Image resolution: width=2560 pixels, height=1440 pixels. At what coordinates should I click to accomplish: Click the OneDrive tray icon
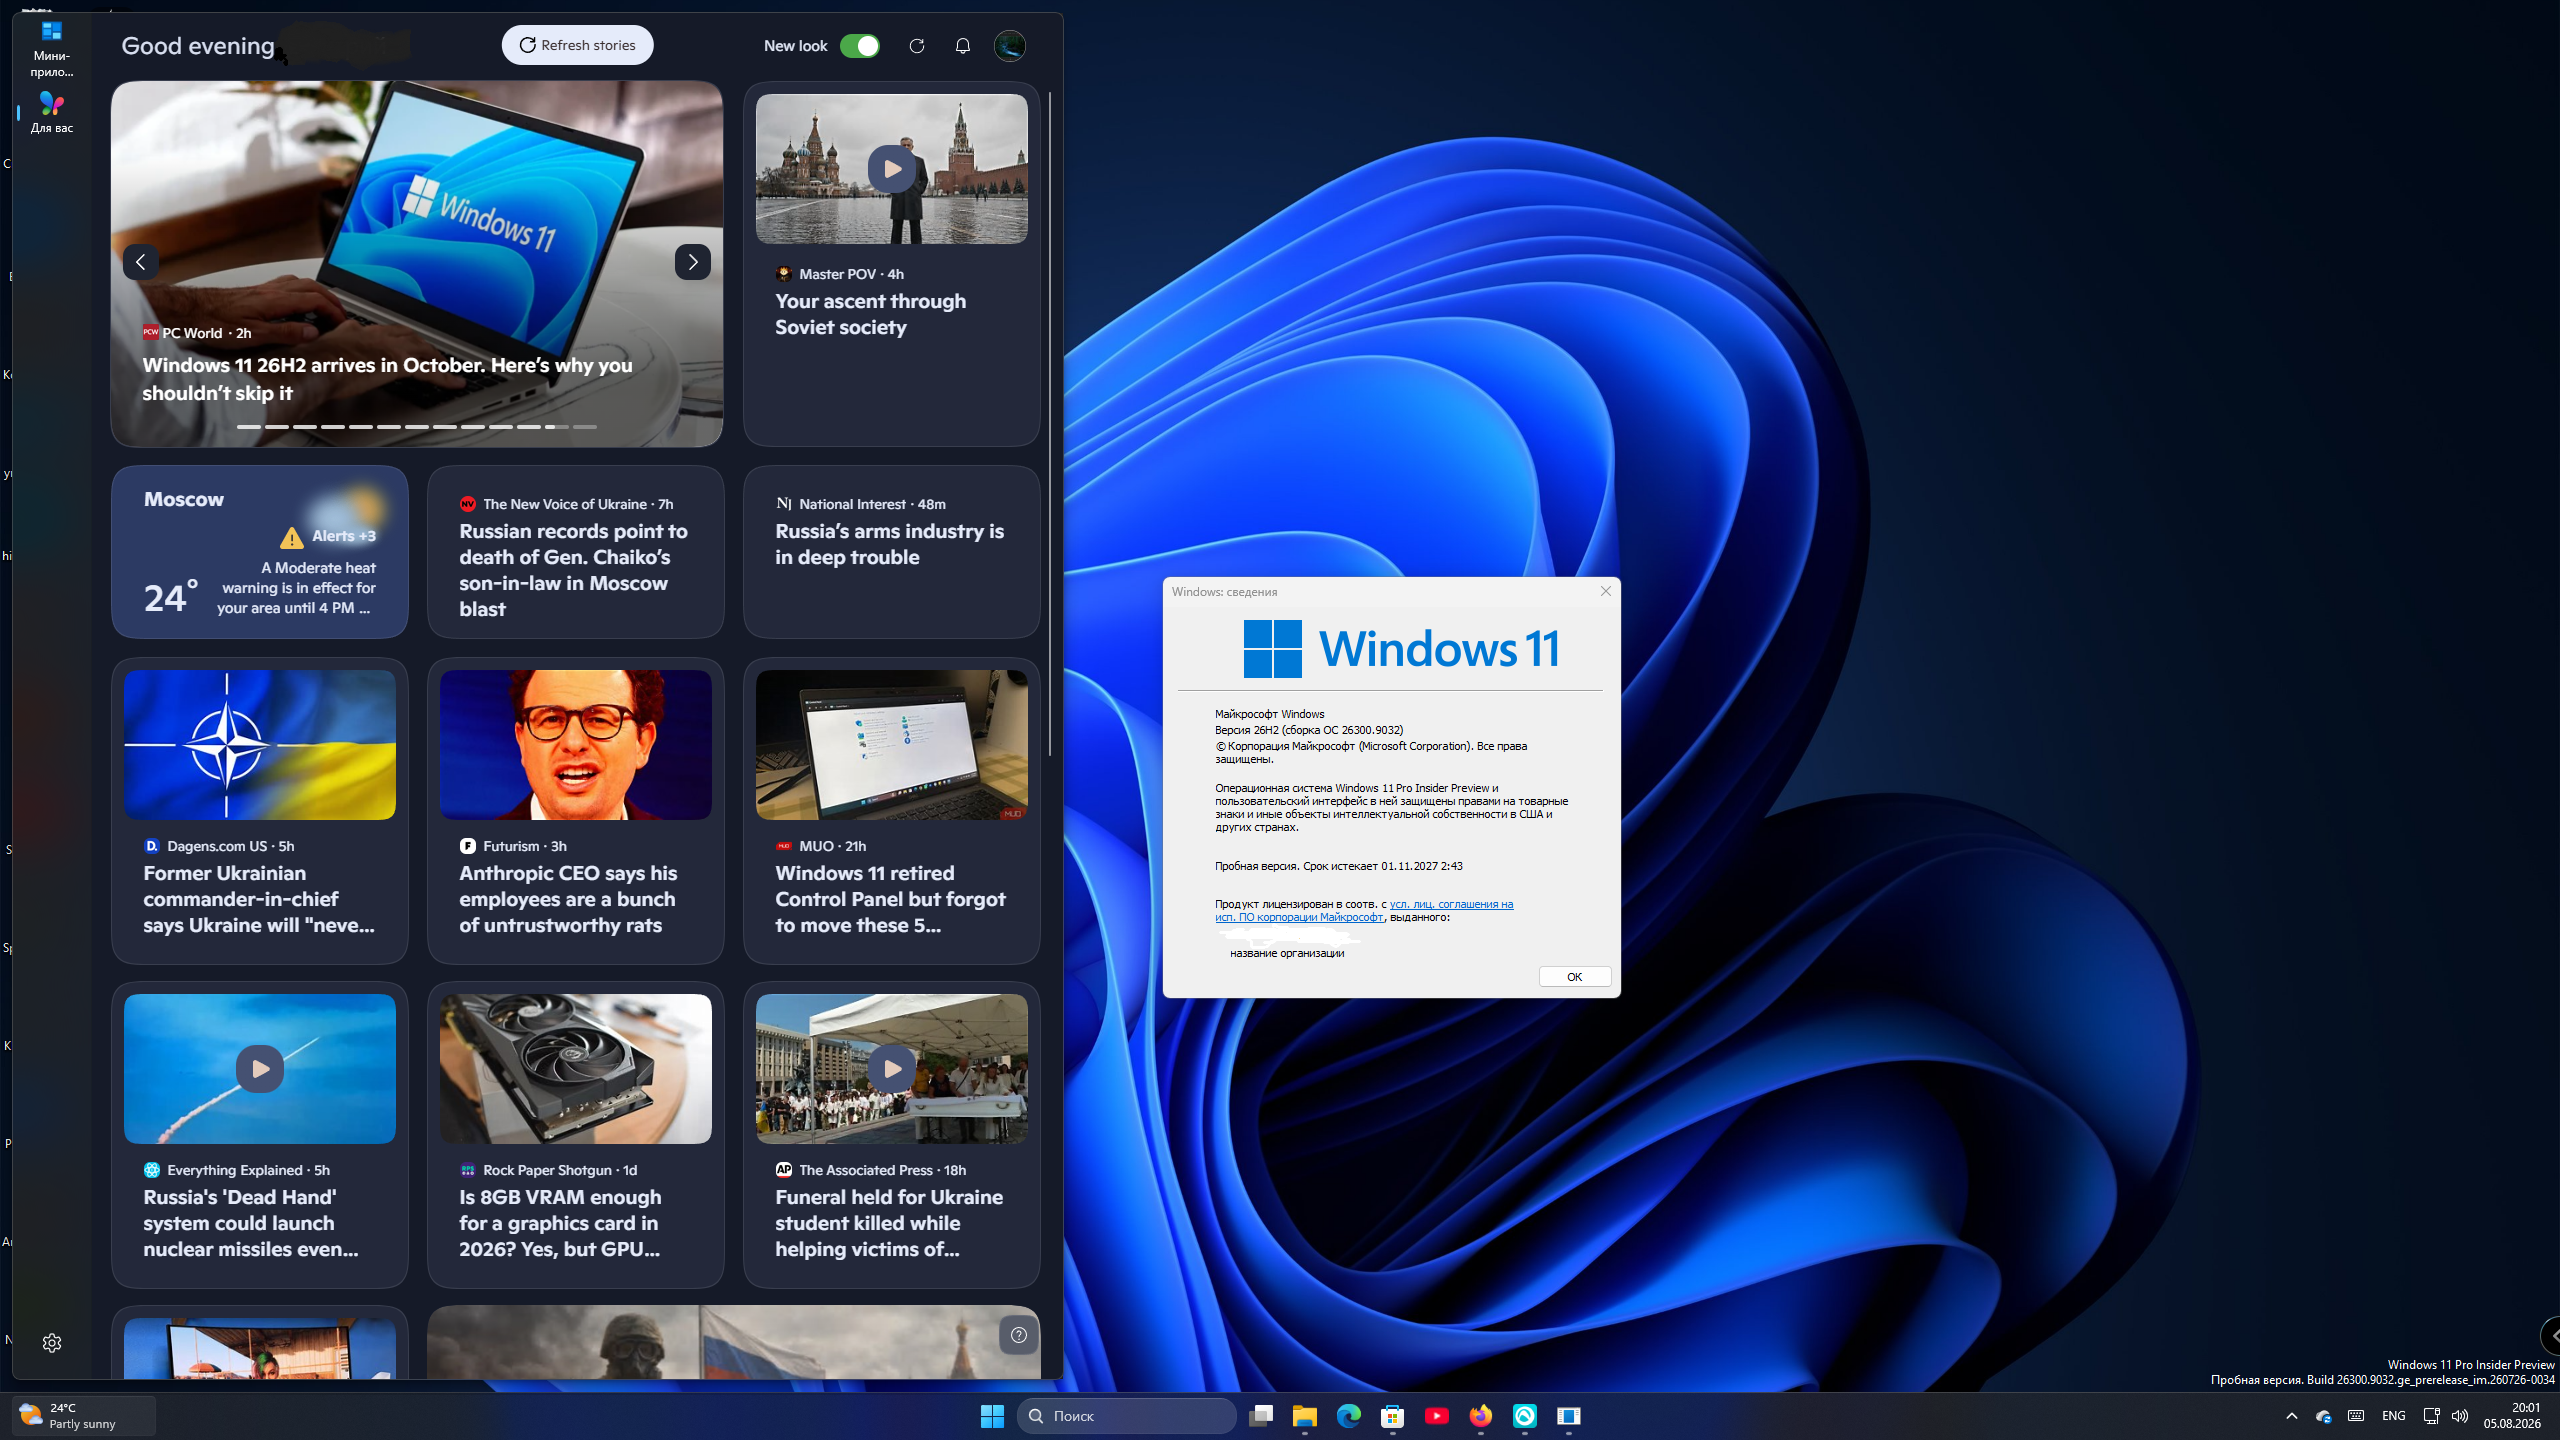click(x=2324, y=1416)
